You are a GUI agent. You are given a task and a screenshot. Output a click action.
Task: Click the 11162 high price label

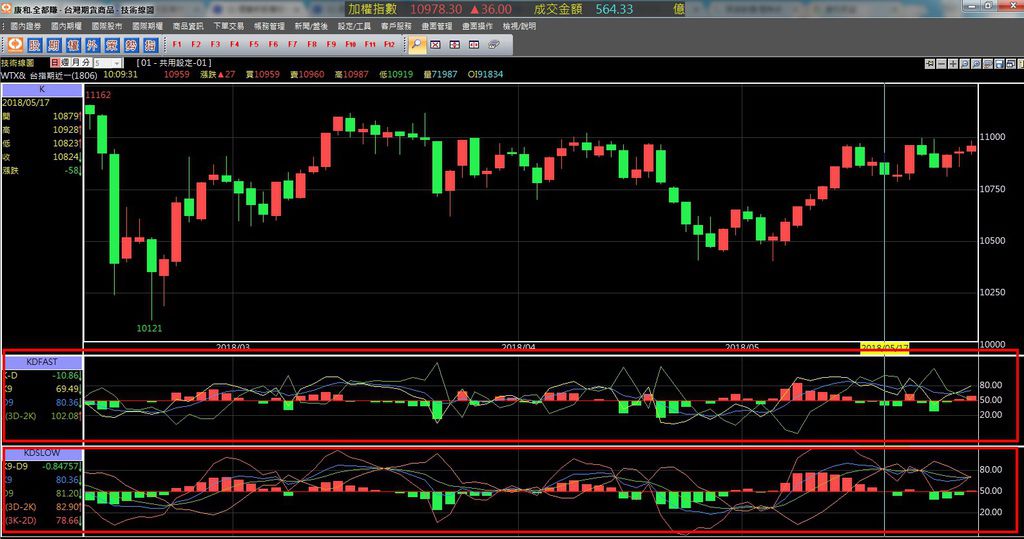coord(98,95)
